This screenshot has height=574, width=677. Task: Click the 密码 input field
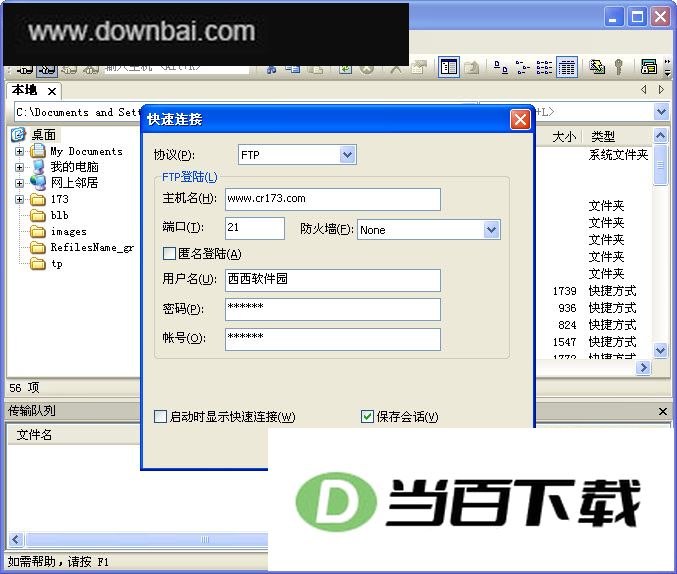332,309
